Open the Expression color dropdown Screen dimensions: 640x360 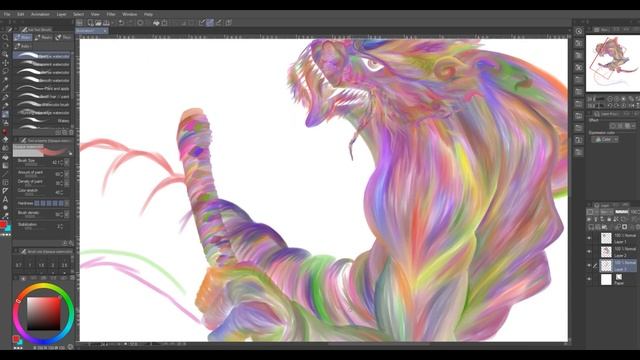(604, 140)
